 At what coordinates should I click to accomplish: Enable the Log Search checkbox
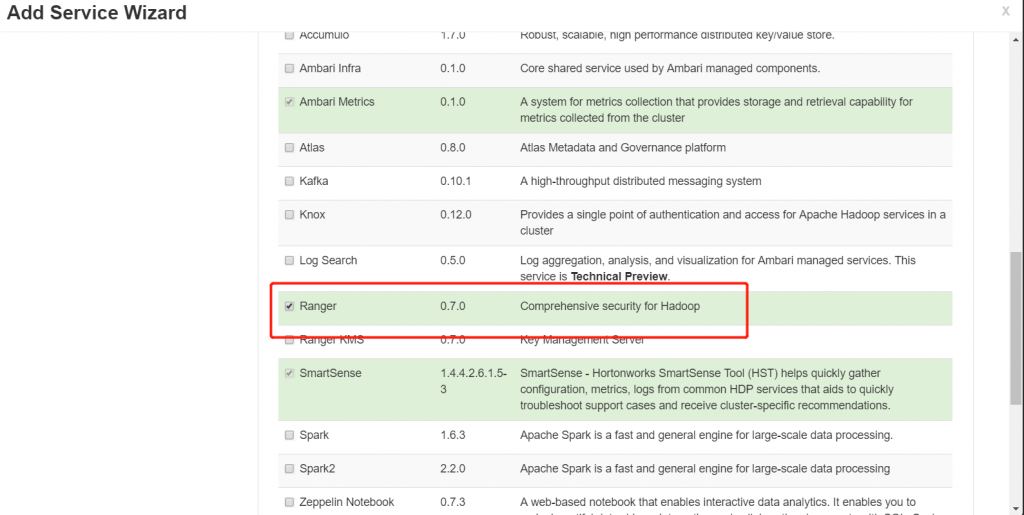(289, 260)
